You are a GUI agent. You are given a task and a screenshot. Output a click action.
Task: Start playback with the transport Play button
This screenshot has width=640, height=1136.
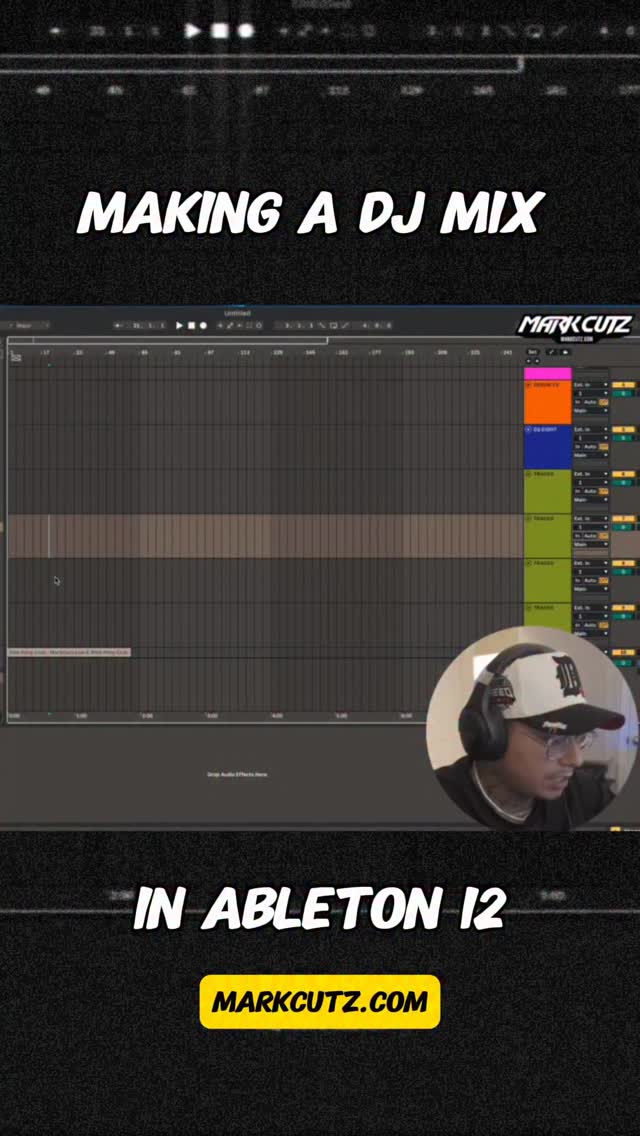(180, 326)
